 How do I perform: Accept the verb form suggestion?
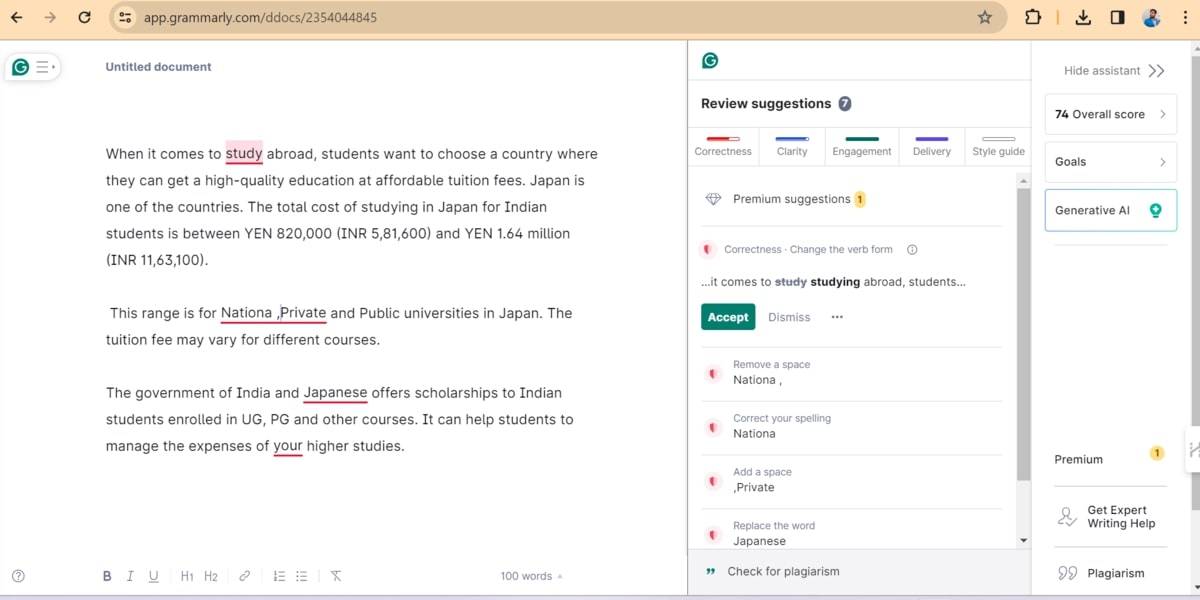pyautogui.click(x=727, y=316)
